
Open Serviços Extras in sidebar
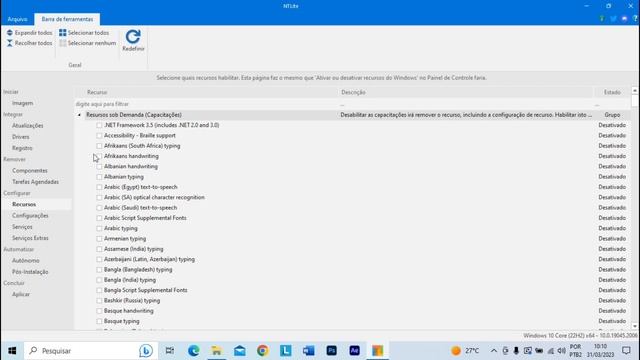[30, 238]
